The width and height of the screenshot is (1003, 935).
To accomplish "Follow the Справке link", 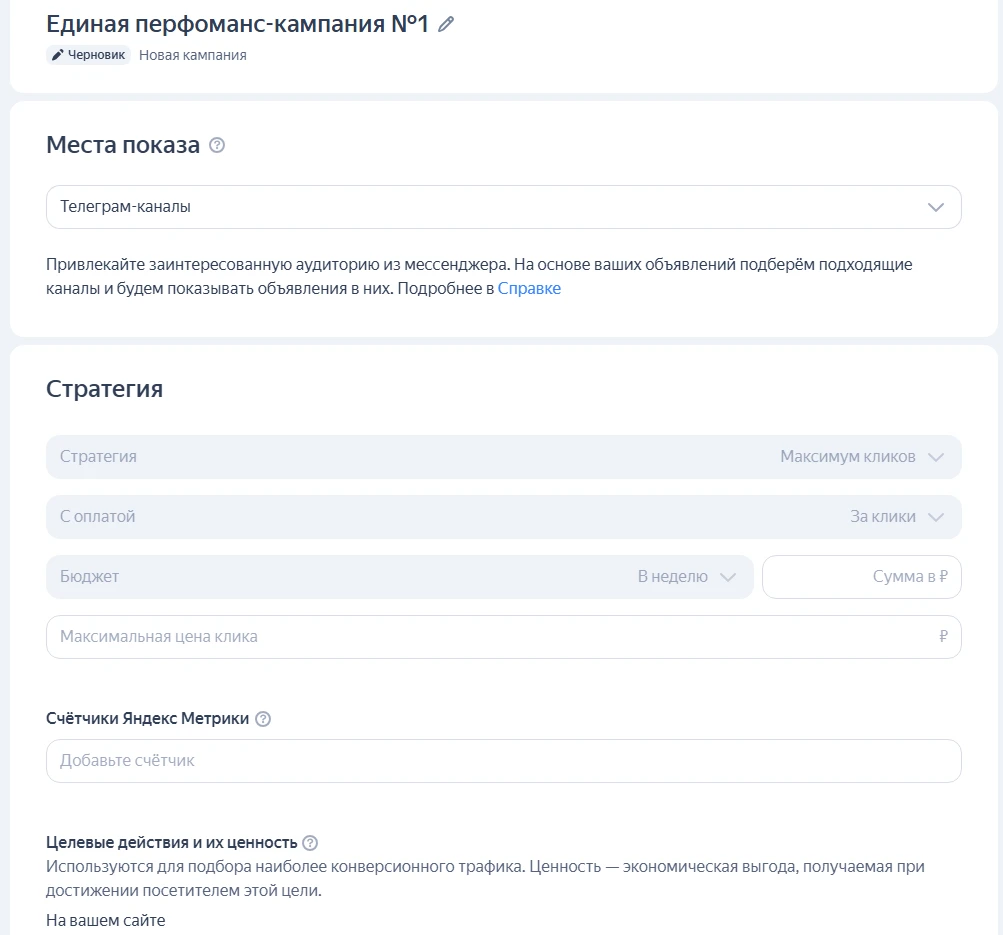I will 529,288.
